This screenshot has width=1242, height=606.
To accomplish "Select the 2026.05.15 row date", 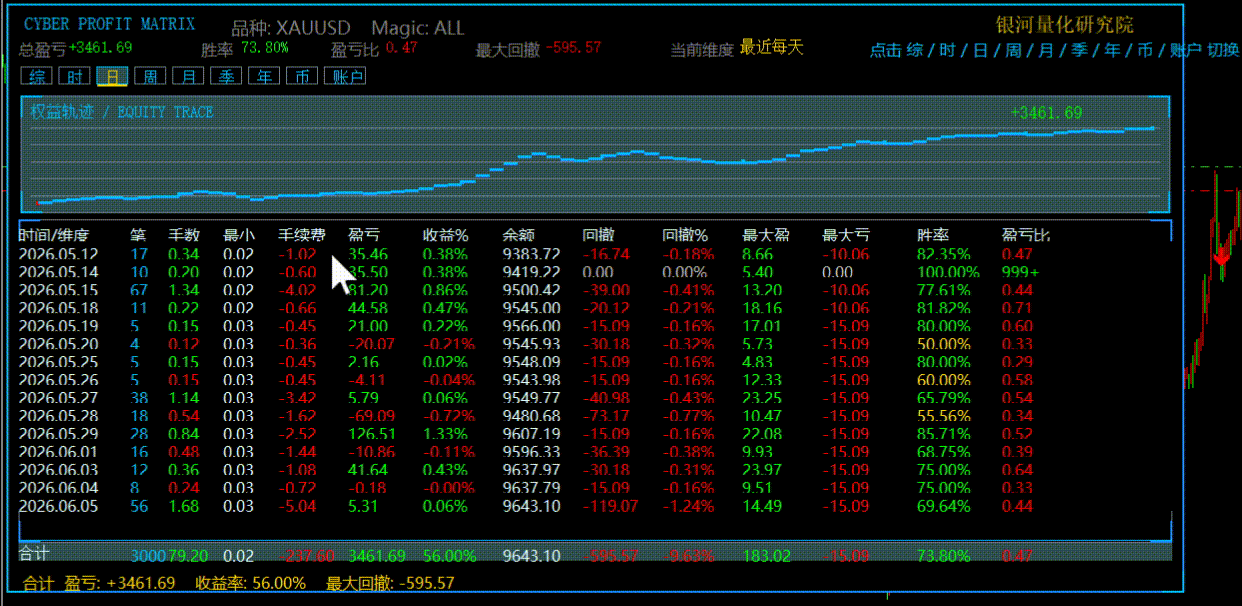I will click(59, 290).
